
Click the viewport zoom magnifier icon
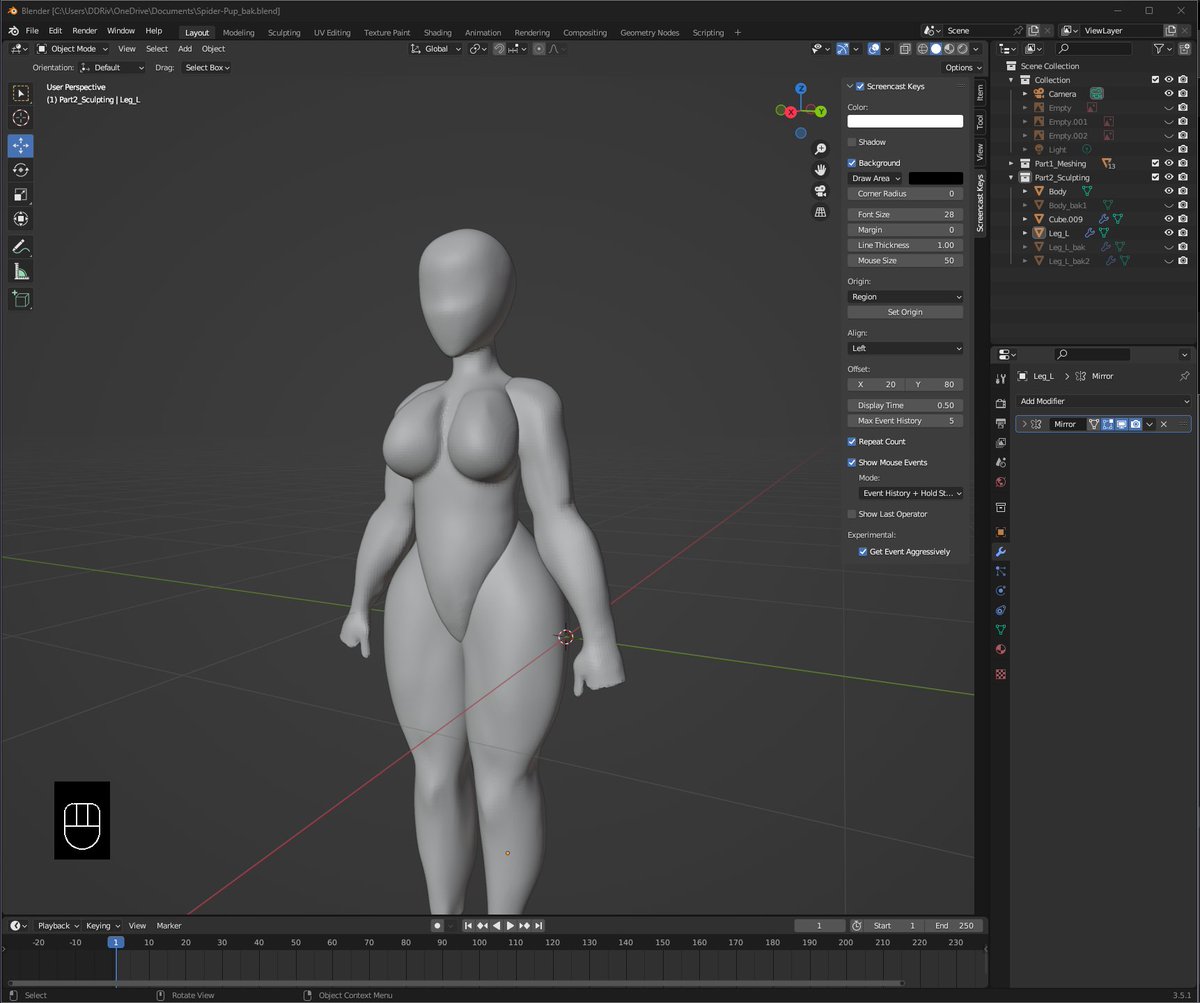click(821, 149)
